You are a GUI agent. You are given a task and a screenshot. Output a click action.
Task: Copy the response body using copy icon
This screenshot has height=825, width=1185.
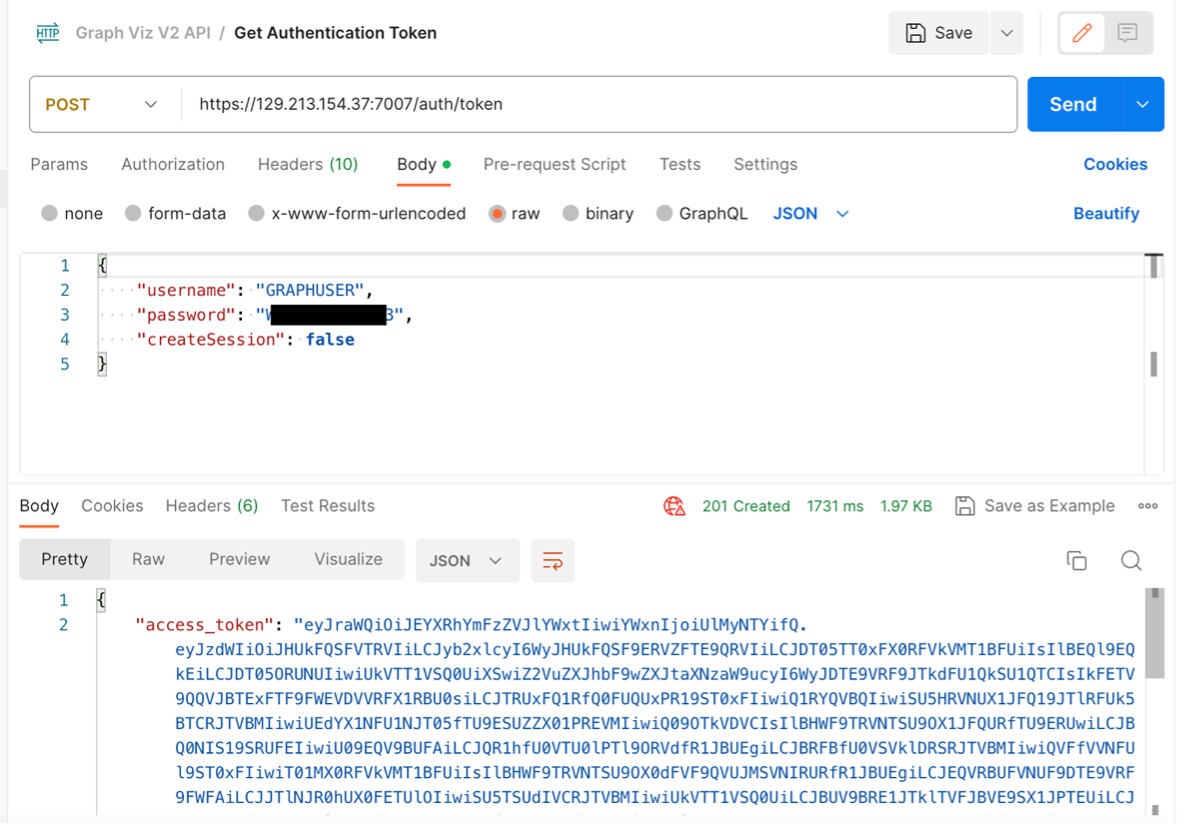pyautogui.click(x=1076, y=561)
